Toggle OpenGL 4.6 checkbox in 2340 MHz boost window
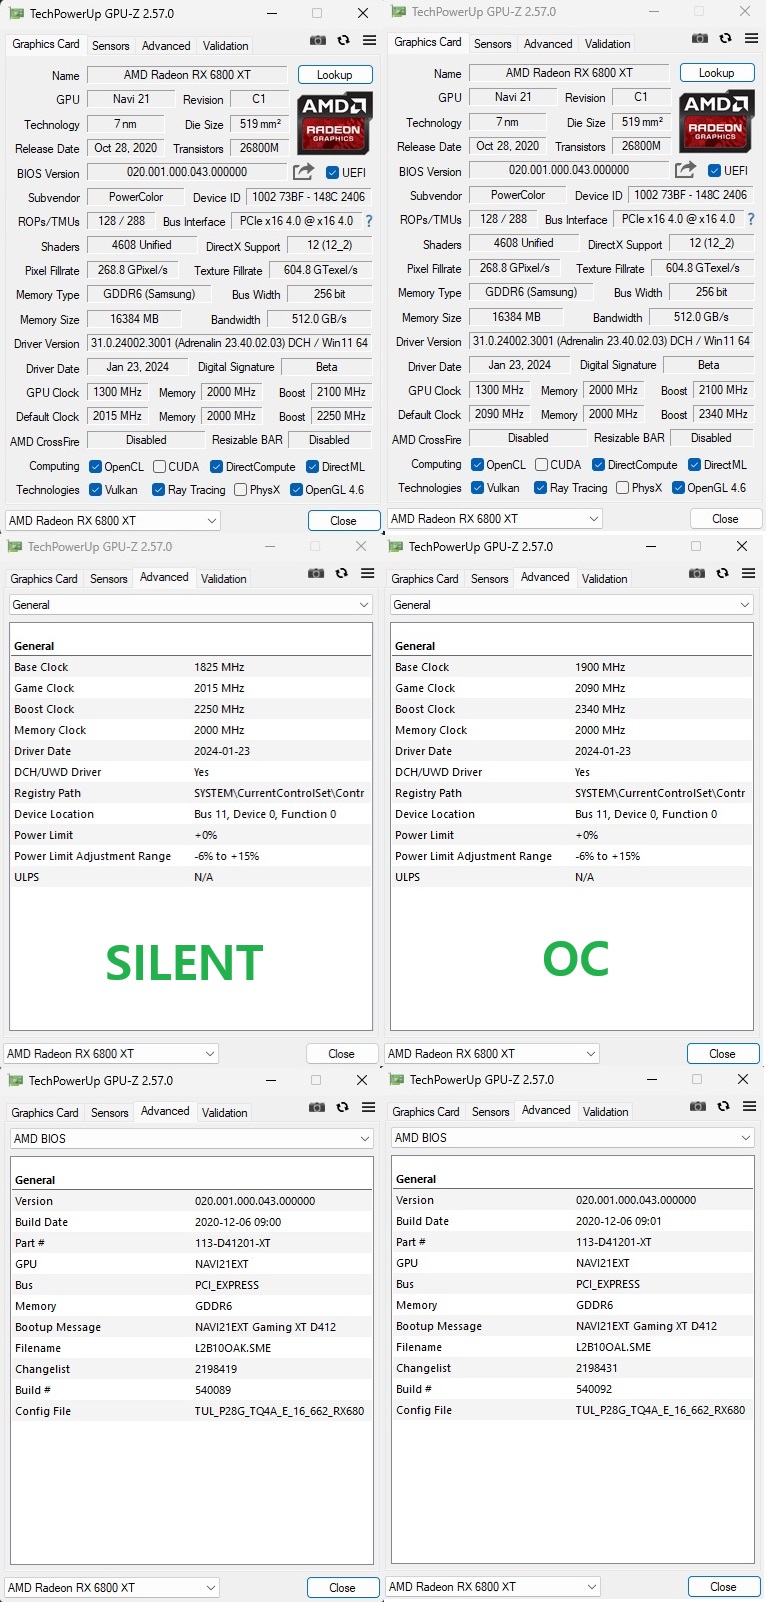The width and height of the screenshot is (766, 1602). coord(679,488)
